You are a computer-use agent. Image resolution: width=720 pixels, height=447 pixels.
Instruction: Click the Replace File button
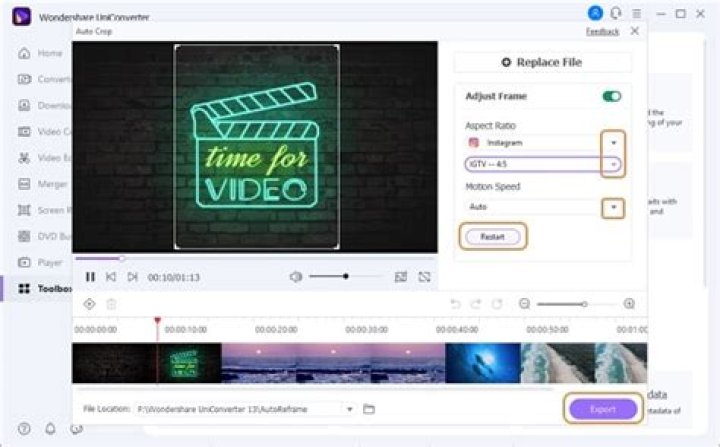(x=543, y=62)
